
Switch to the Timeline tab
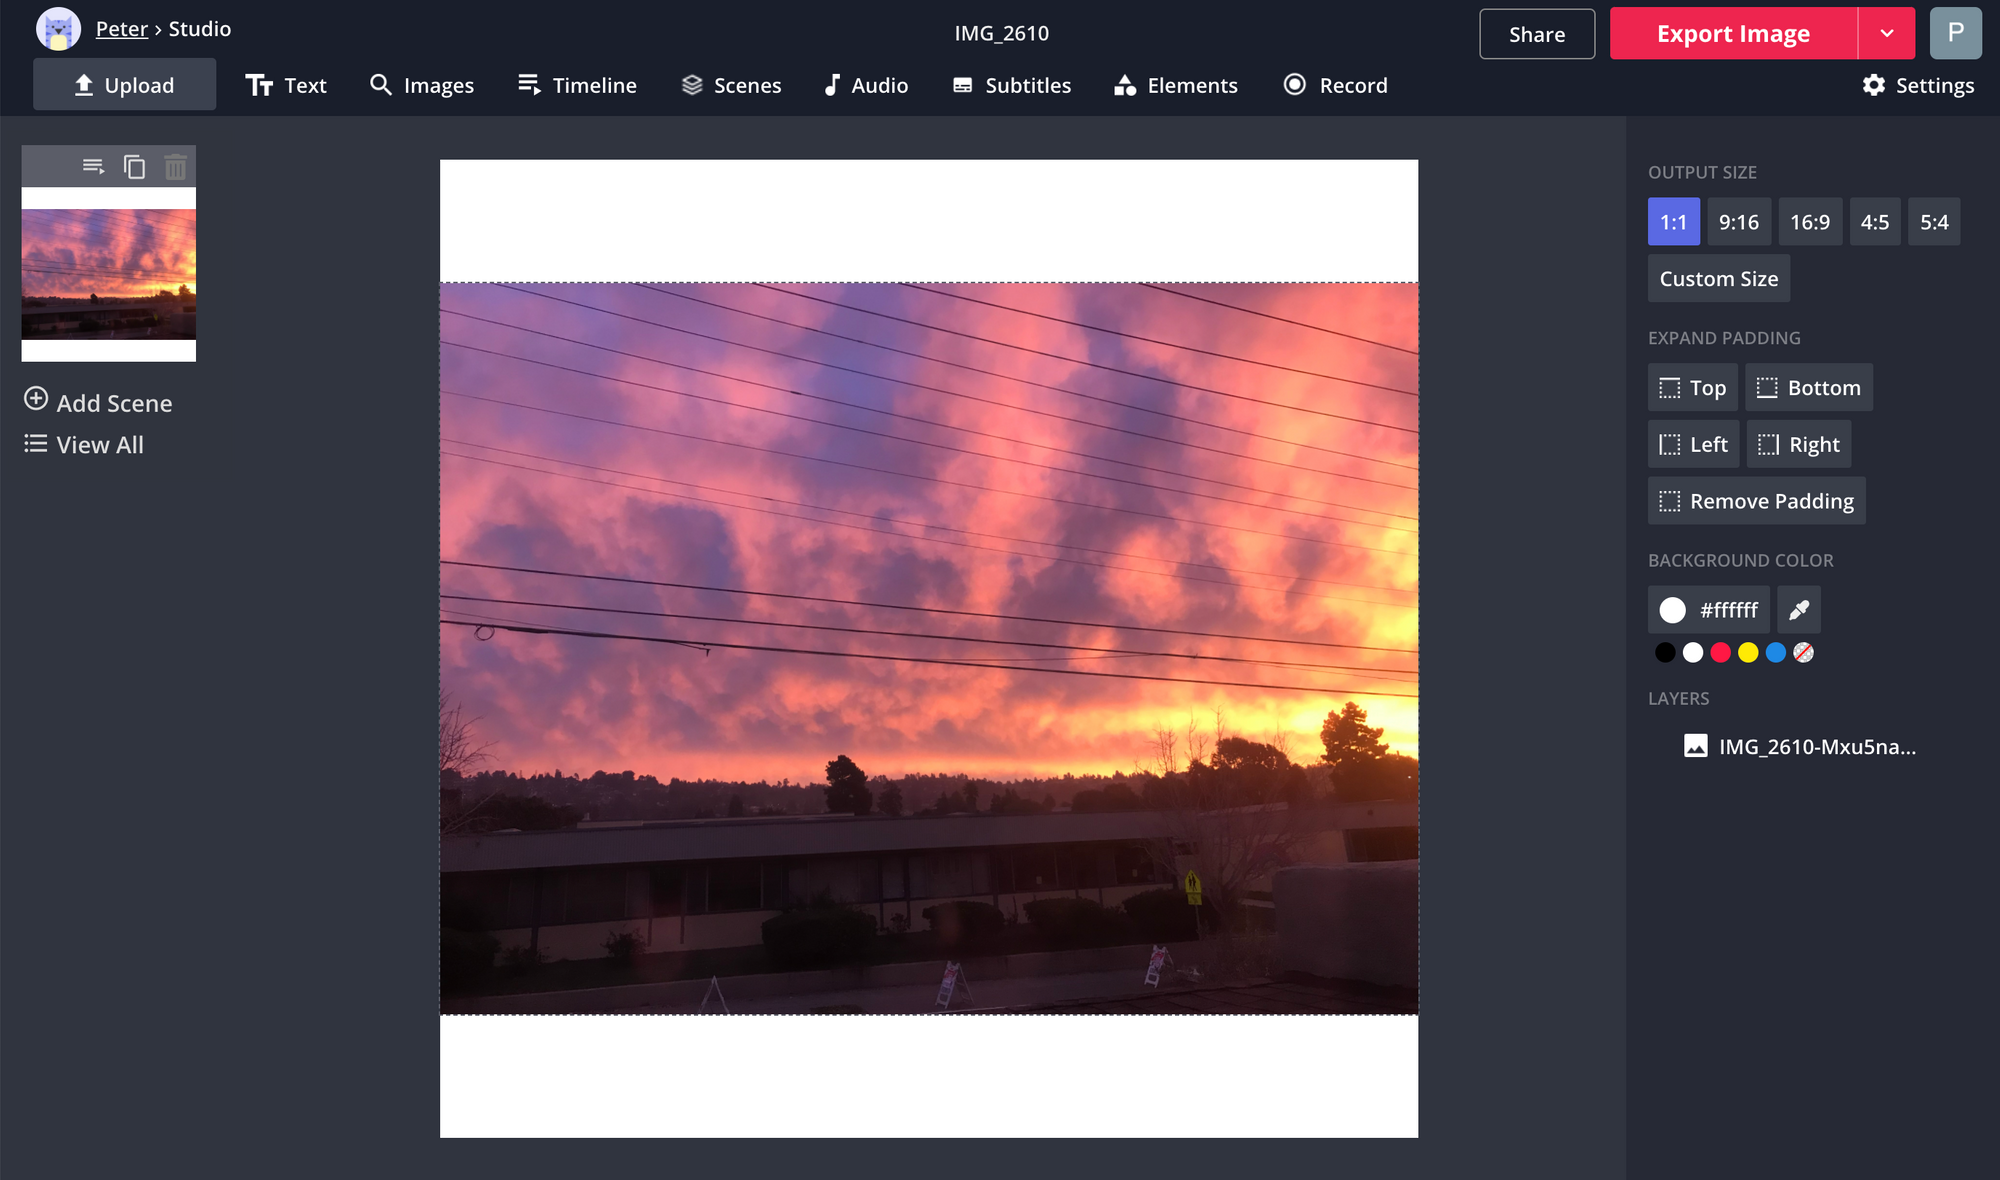coord(577,85)
